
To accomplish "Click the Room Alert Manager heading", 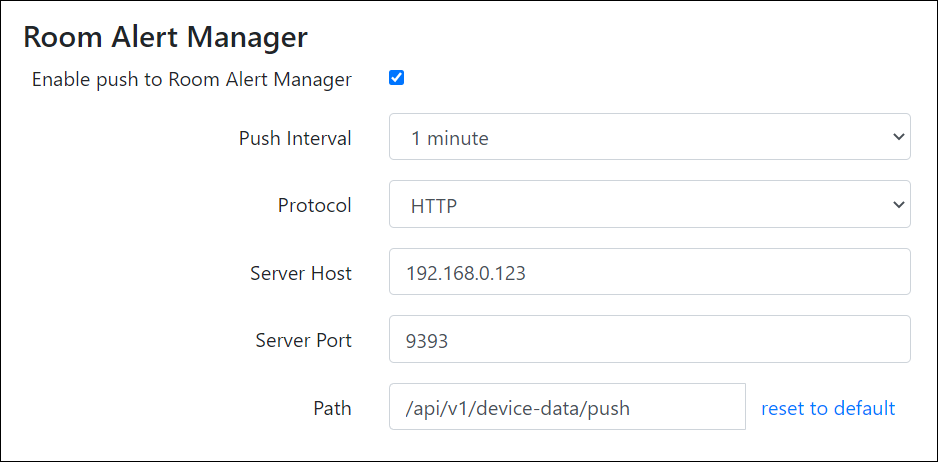I will pyautogui.click(x=165, y=37).
